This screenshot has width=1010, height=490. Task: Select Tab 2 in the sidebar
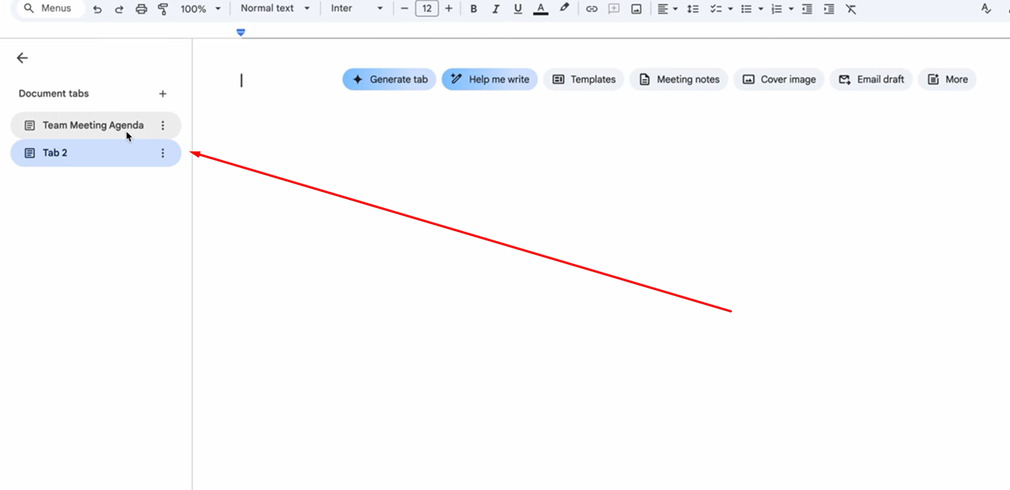click(96, 153)
